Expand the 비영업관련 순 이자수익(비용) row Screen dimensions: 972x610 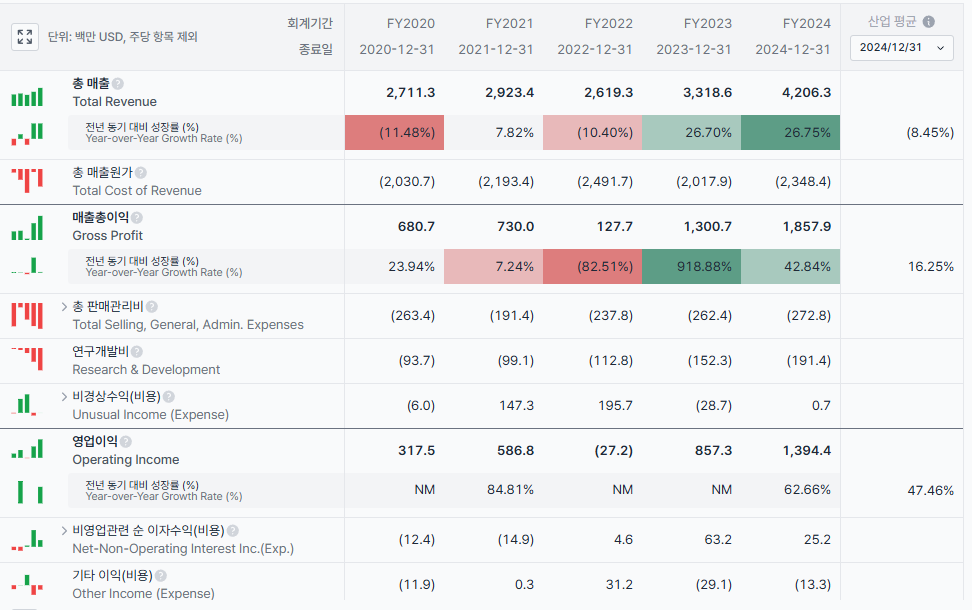[64, 530]
